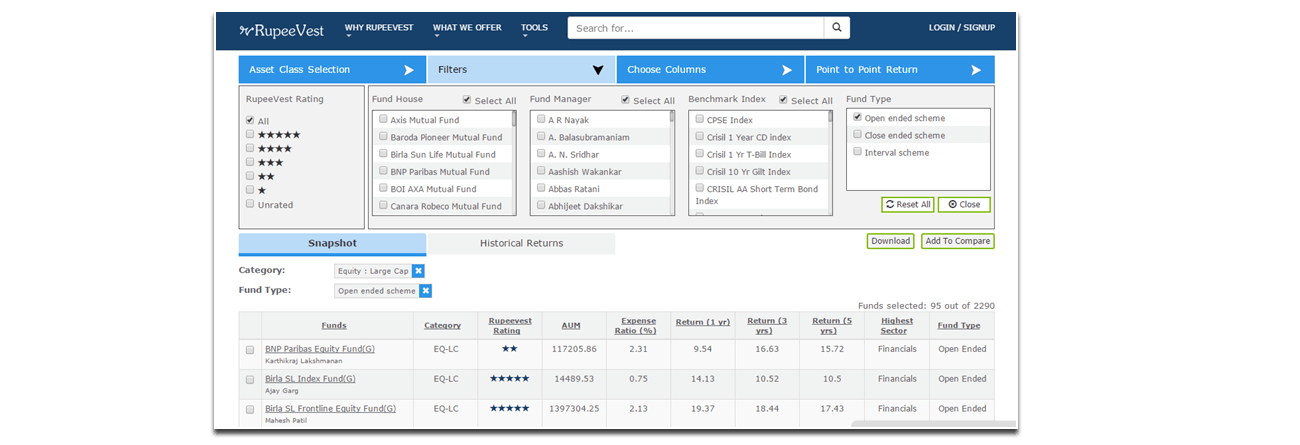This screenshot has height=445, width=1300.
Task: Check BOI AXA Mutual Fund
Action: click(383, 188)
